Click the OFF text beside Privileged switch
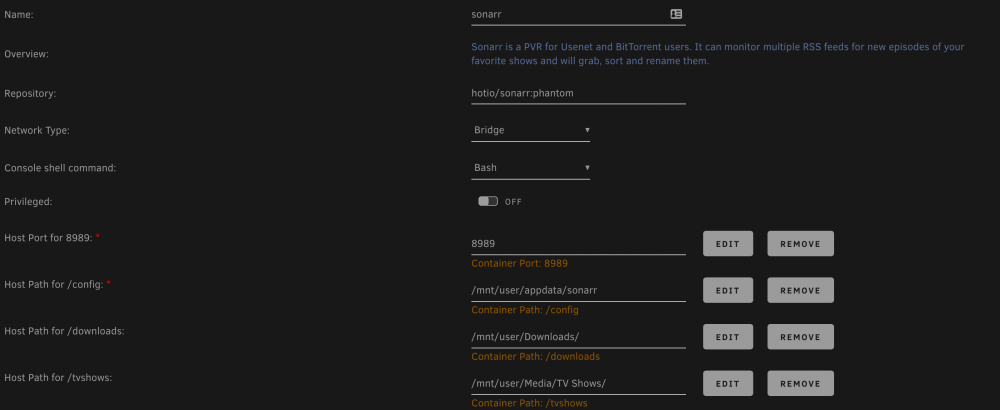This screenshot has height=410, width=1000. (x=513, y=202)
